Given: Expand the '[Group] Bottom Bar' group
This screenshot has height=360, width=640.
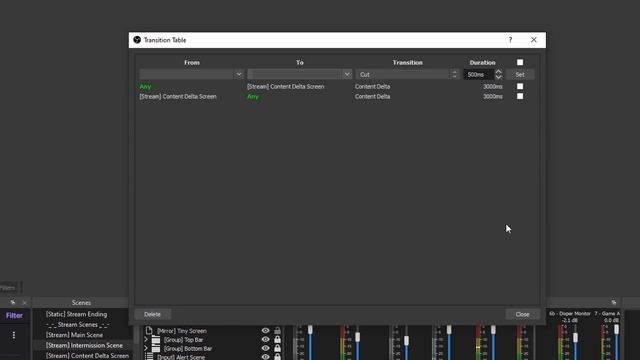Looking at the screenshot, I should pos(146,349).
